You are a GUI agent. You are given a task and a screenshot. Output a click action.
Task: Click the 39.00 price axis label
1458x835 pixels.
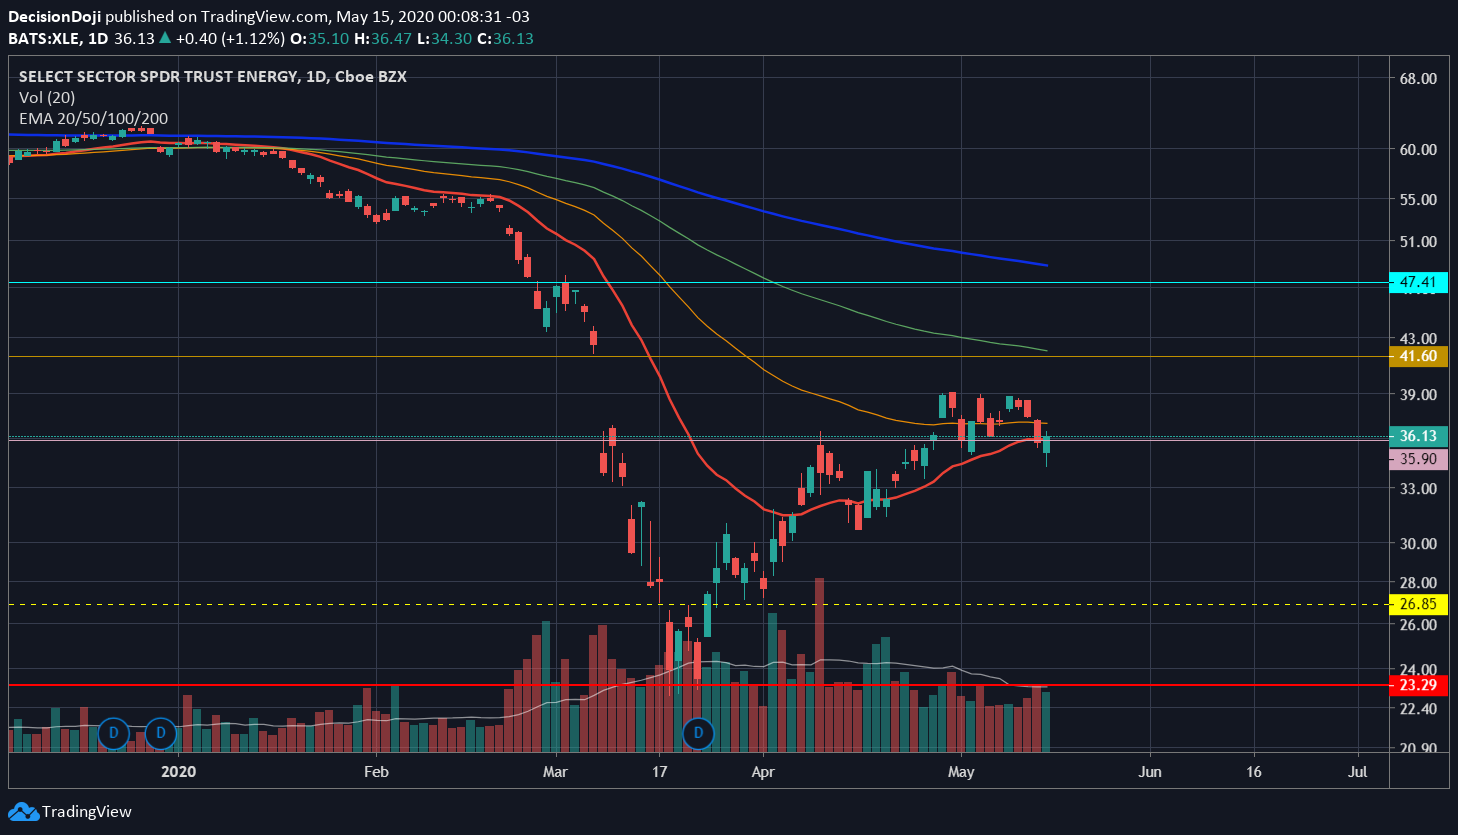(x=1418, y=394)
